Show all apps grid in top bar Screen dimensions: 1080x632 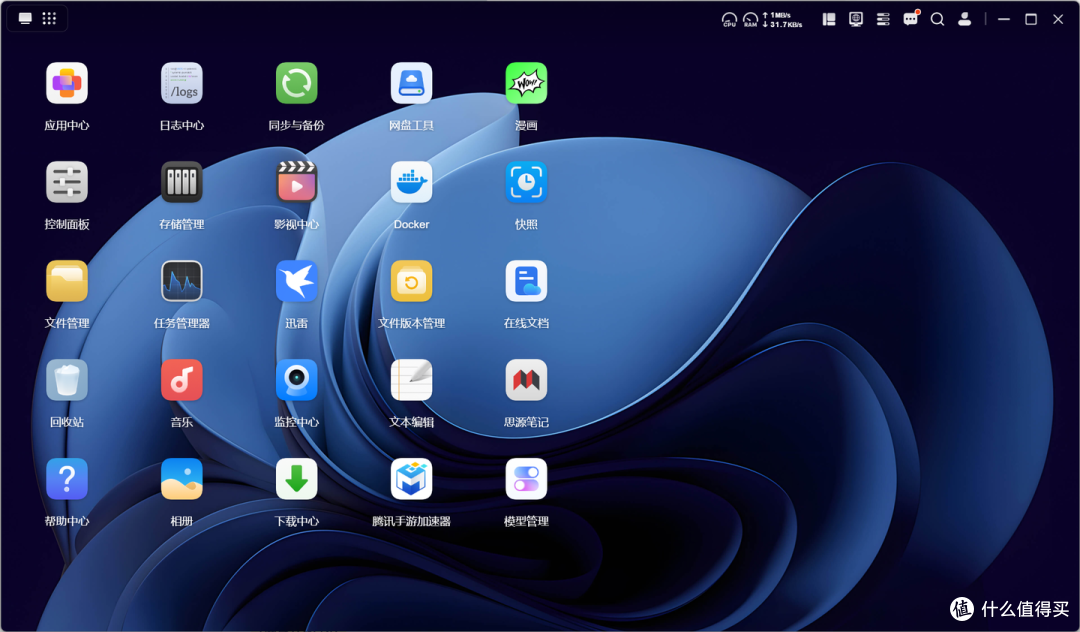[49, 19]
